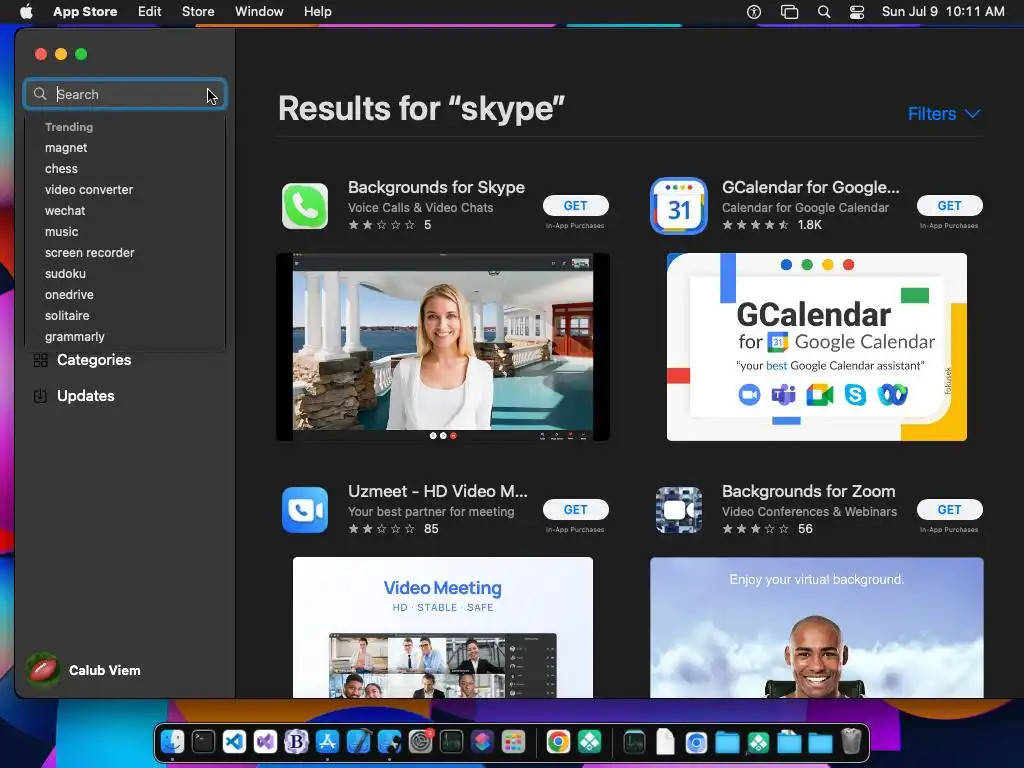Click the App Store icon in the Dock
The image size is (1024, 768).
coord(327,742)
